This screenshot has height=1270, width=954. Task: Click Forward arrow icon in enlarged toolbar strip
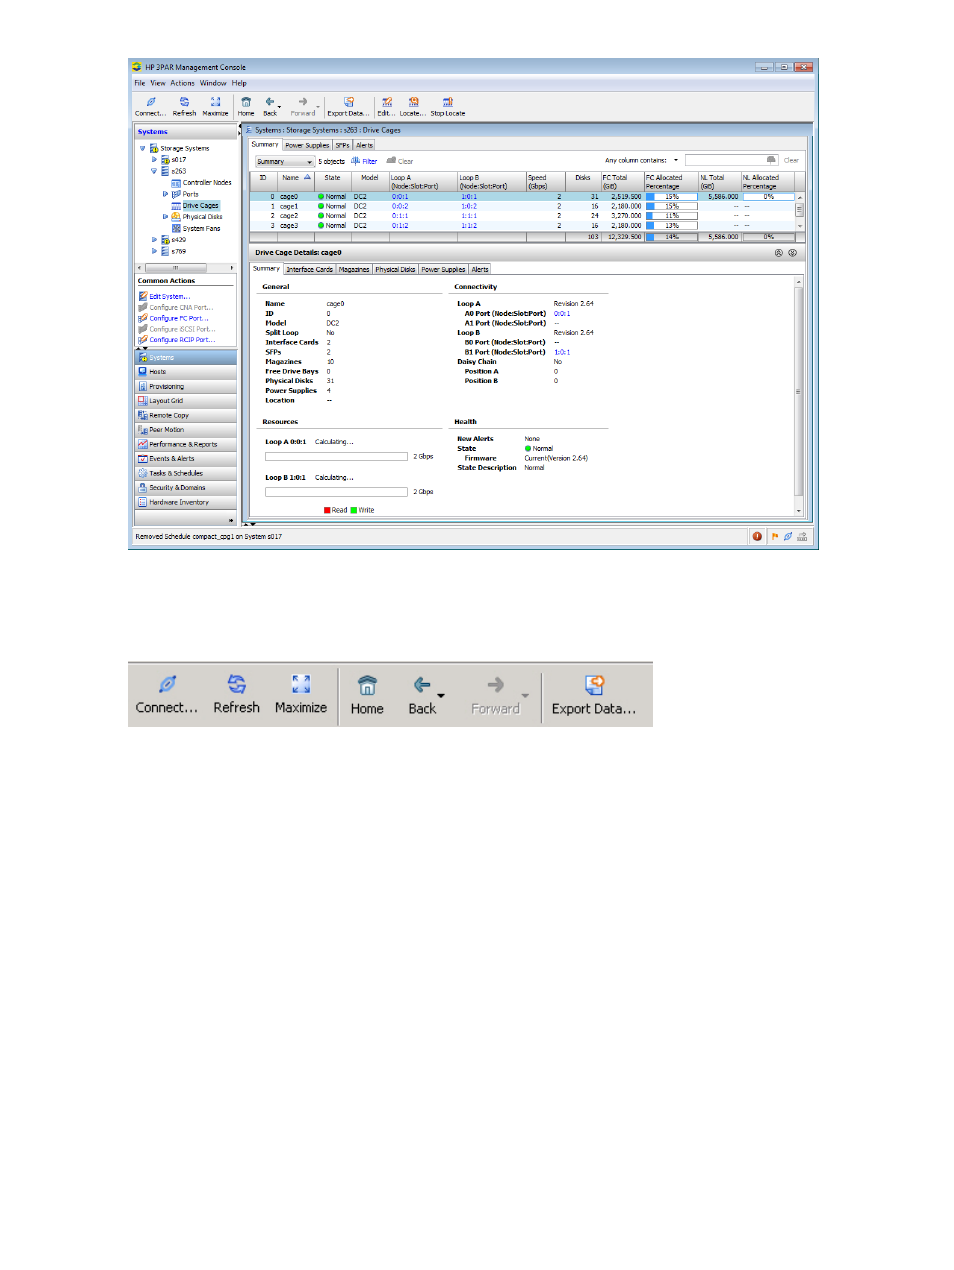[x=495, y=685]
